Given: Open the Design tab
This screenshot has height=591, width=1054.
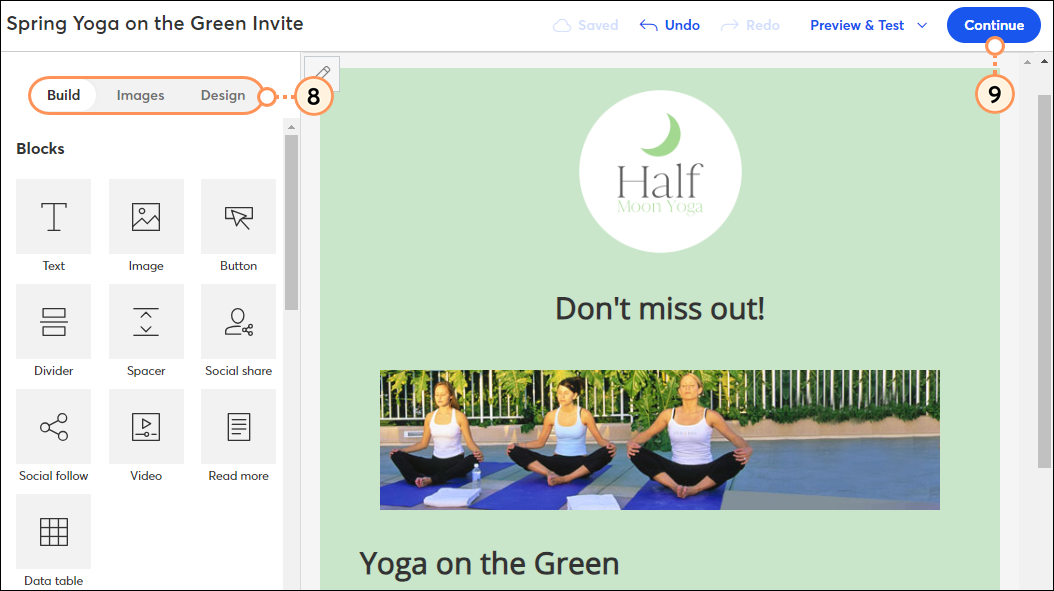Looking at the screenshot, I should click(x=222, y=95).
